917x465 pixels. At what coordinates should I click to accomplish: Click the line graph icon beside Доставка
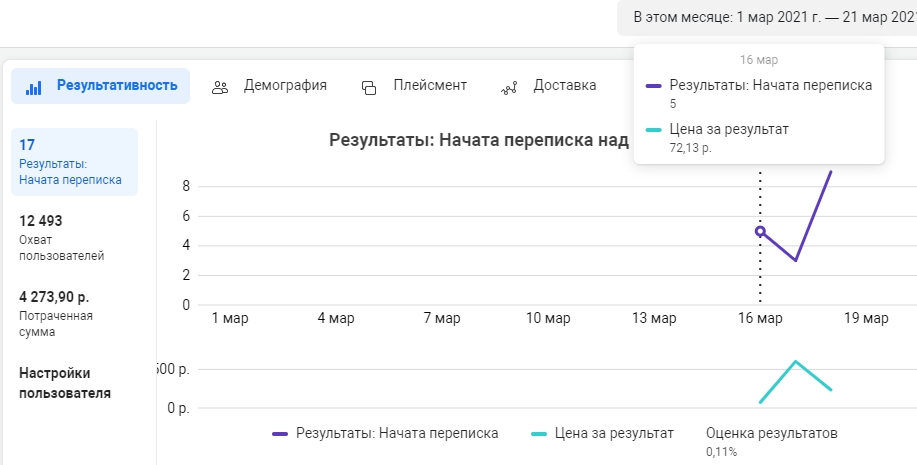509,88
